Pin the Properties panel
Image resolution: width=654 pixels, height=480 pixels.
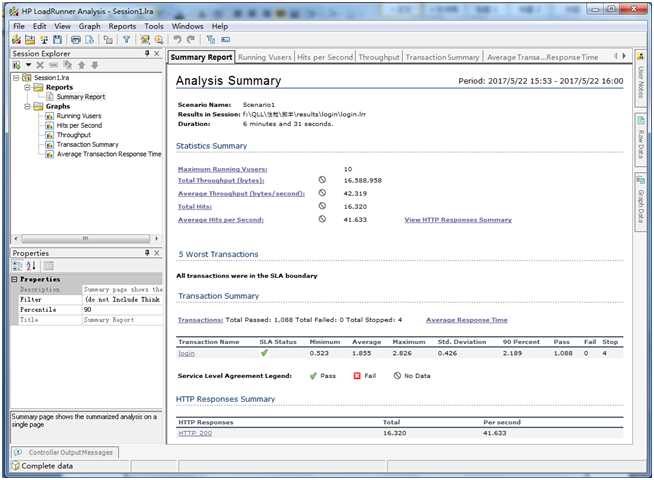tap(147, 254)
